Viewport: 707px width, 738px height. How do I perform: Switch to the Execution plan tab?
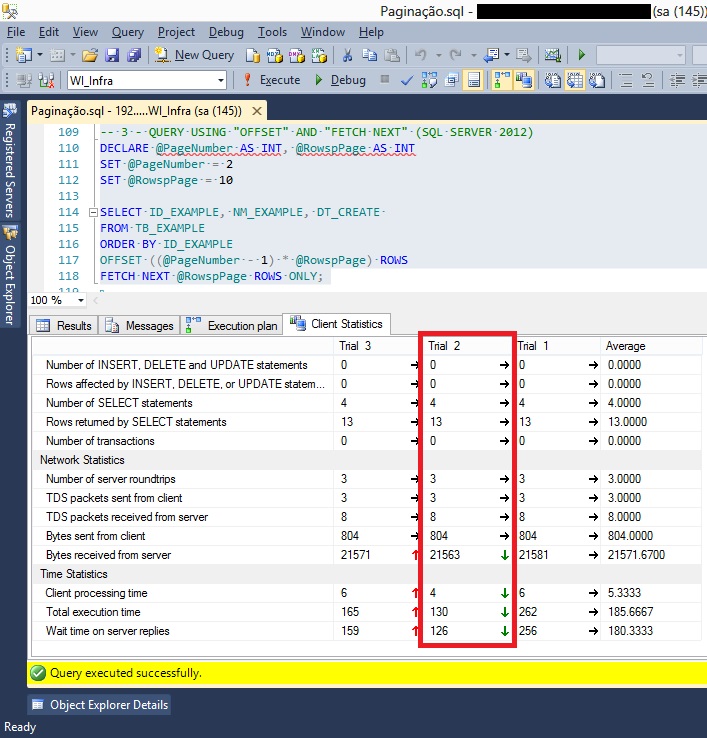pyautogui.click(x=231, y=325)
